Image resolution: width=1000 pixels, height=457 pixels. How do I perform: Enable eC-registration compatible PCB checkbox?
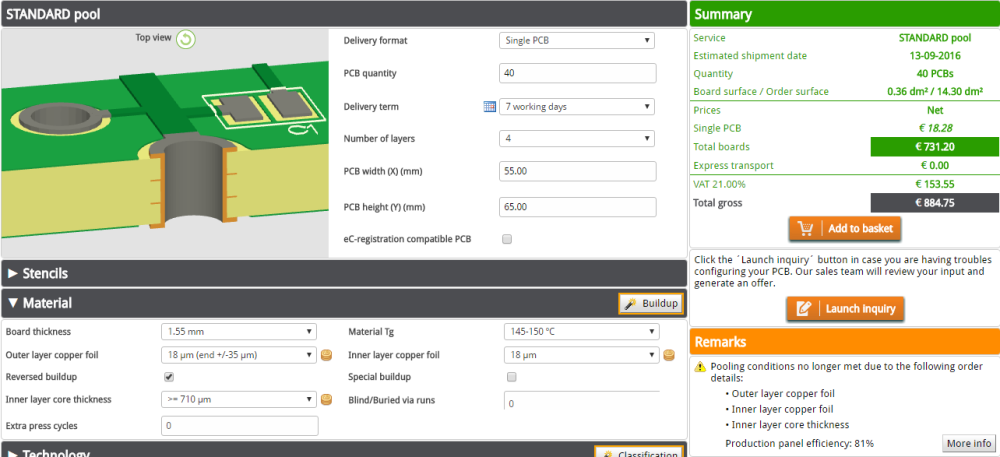[x=507, y=239]
